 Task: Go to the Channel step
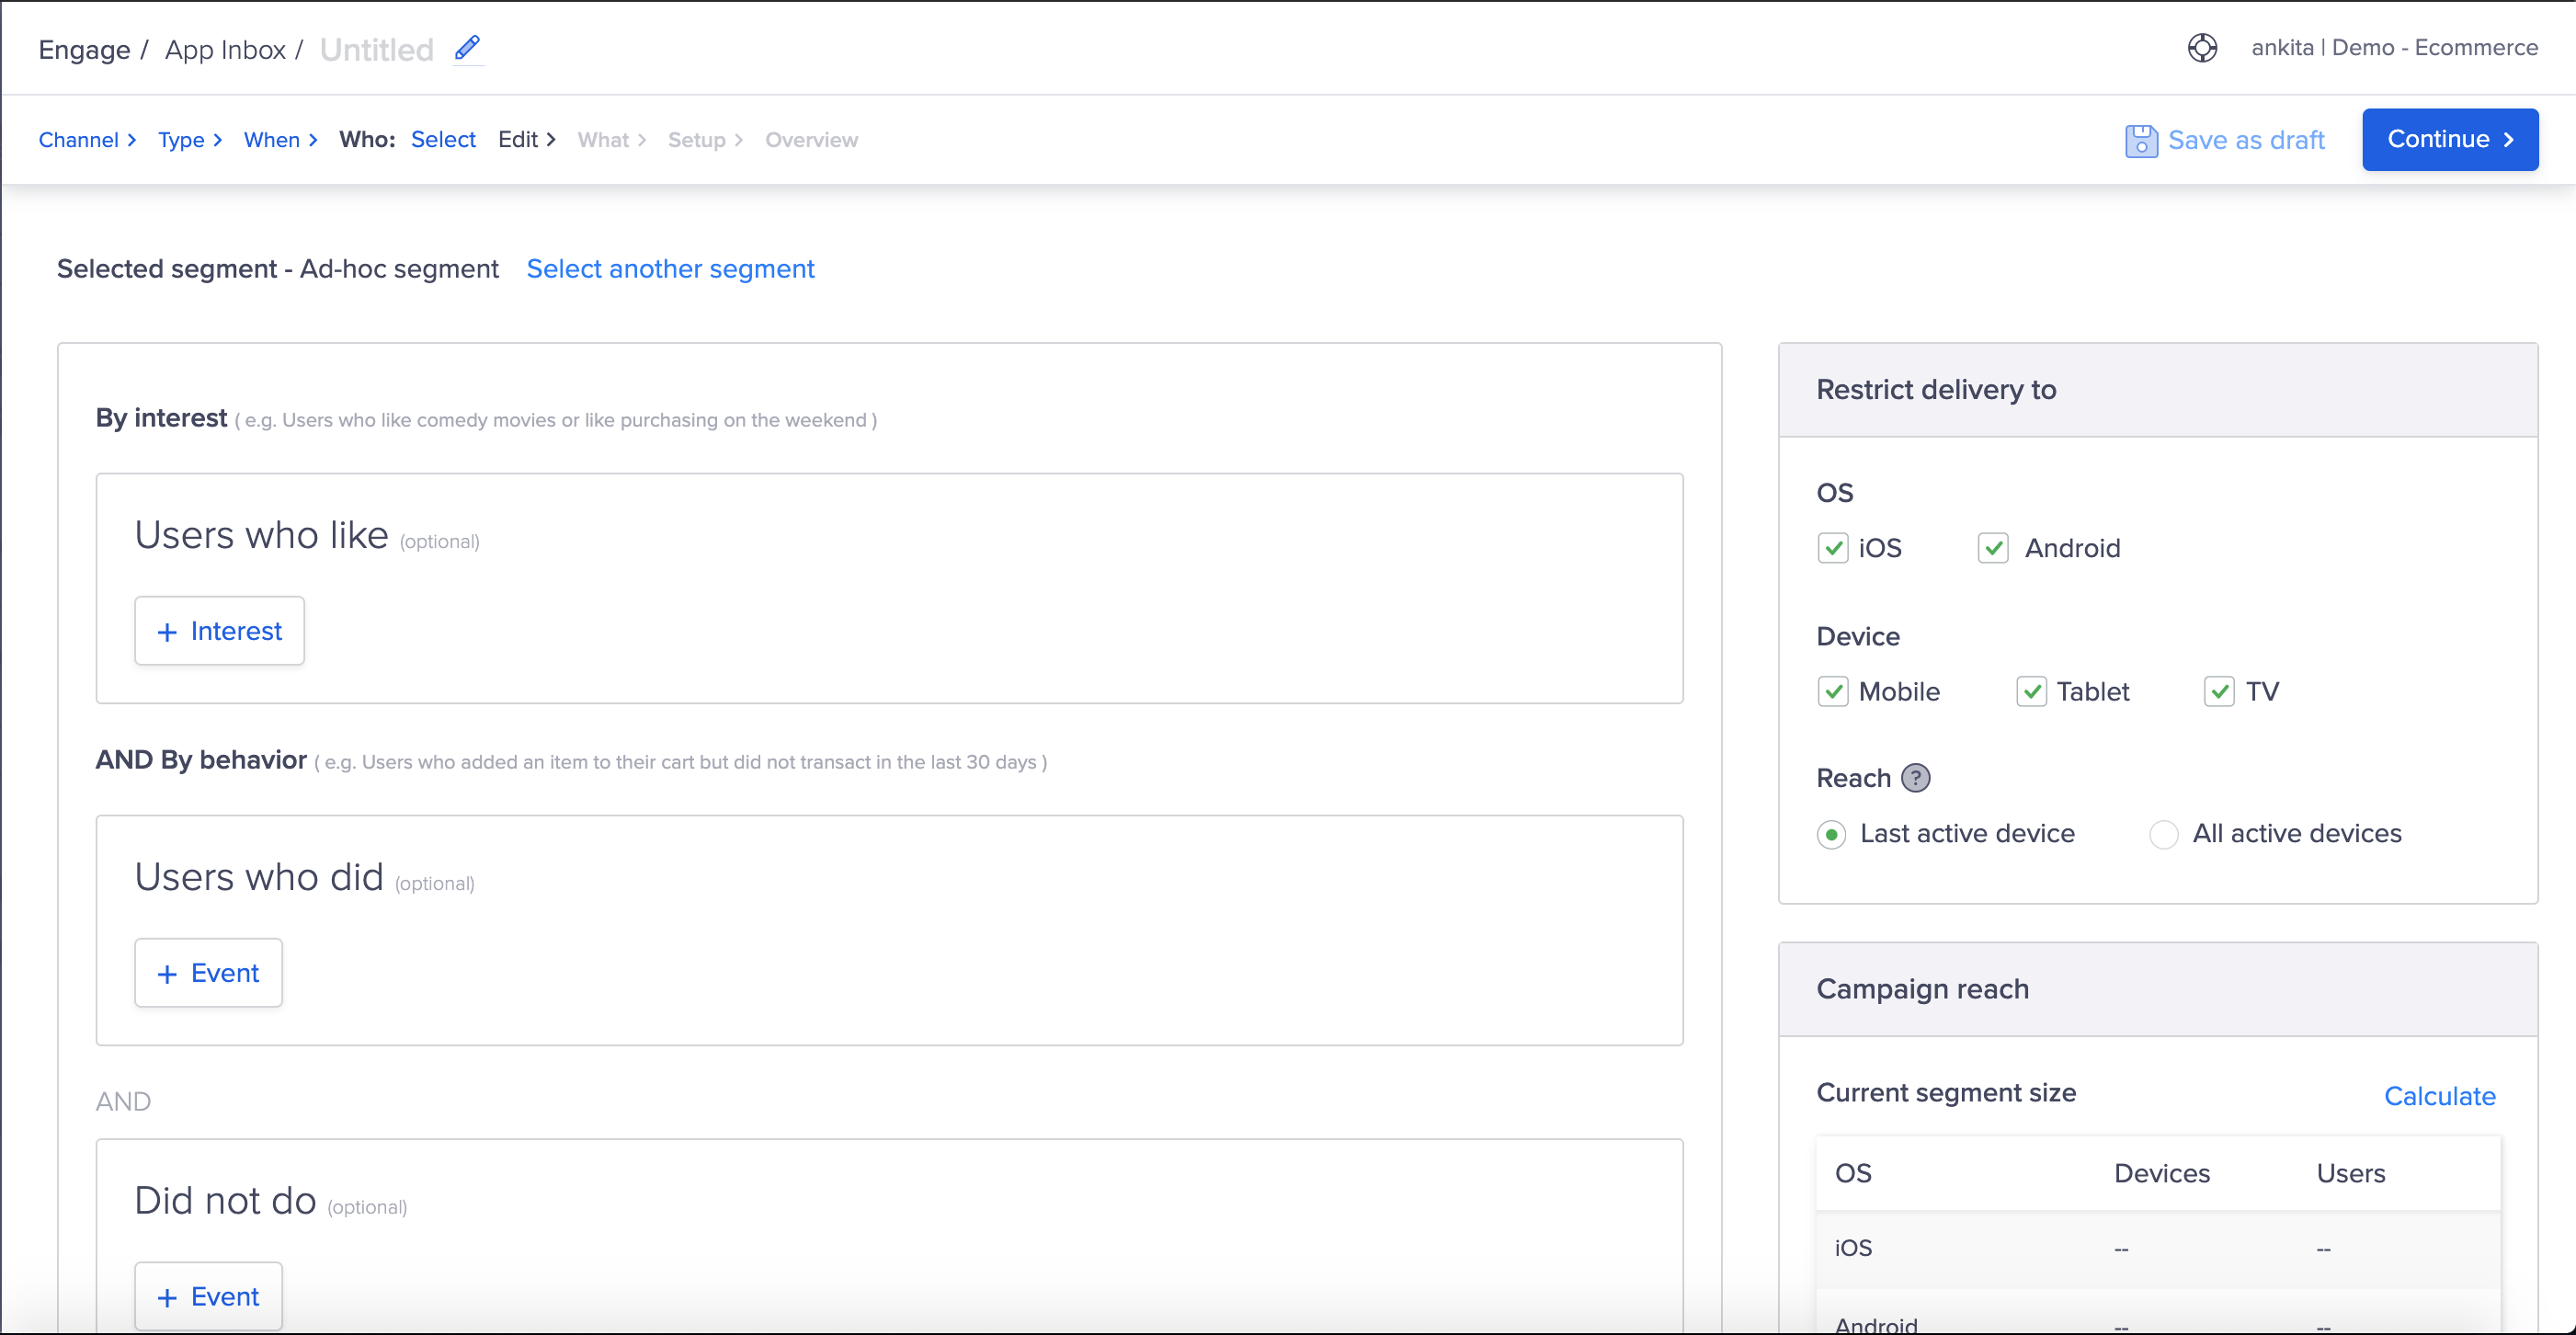78,140
